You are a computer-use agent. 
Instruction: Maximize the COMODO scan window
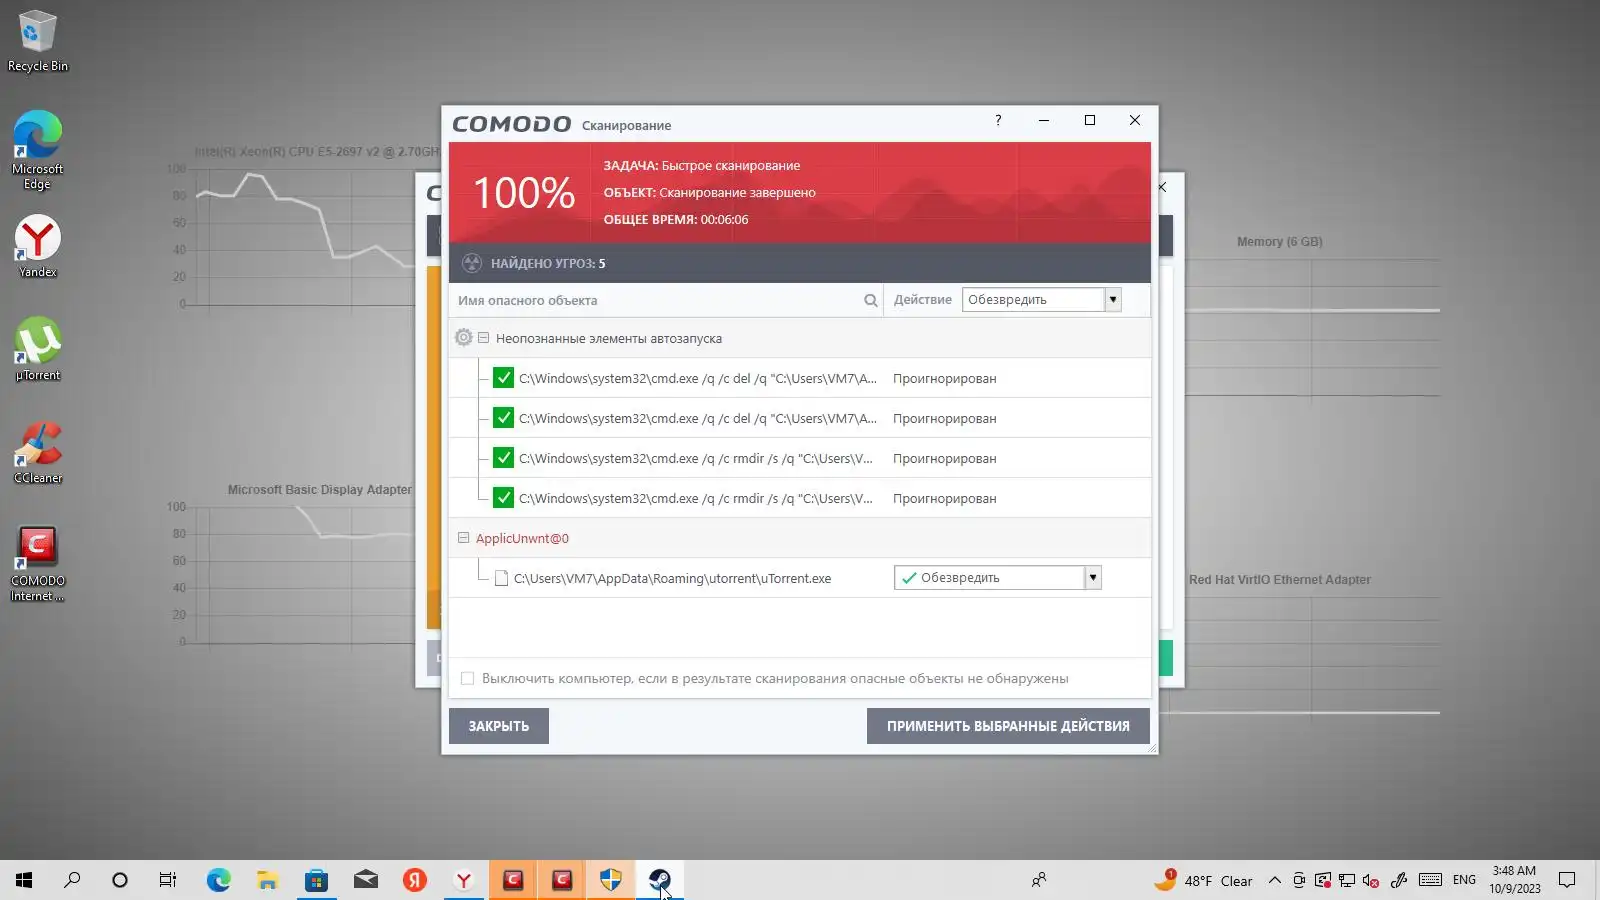[1090, 120]
